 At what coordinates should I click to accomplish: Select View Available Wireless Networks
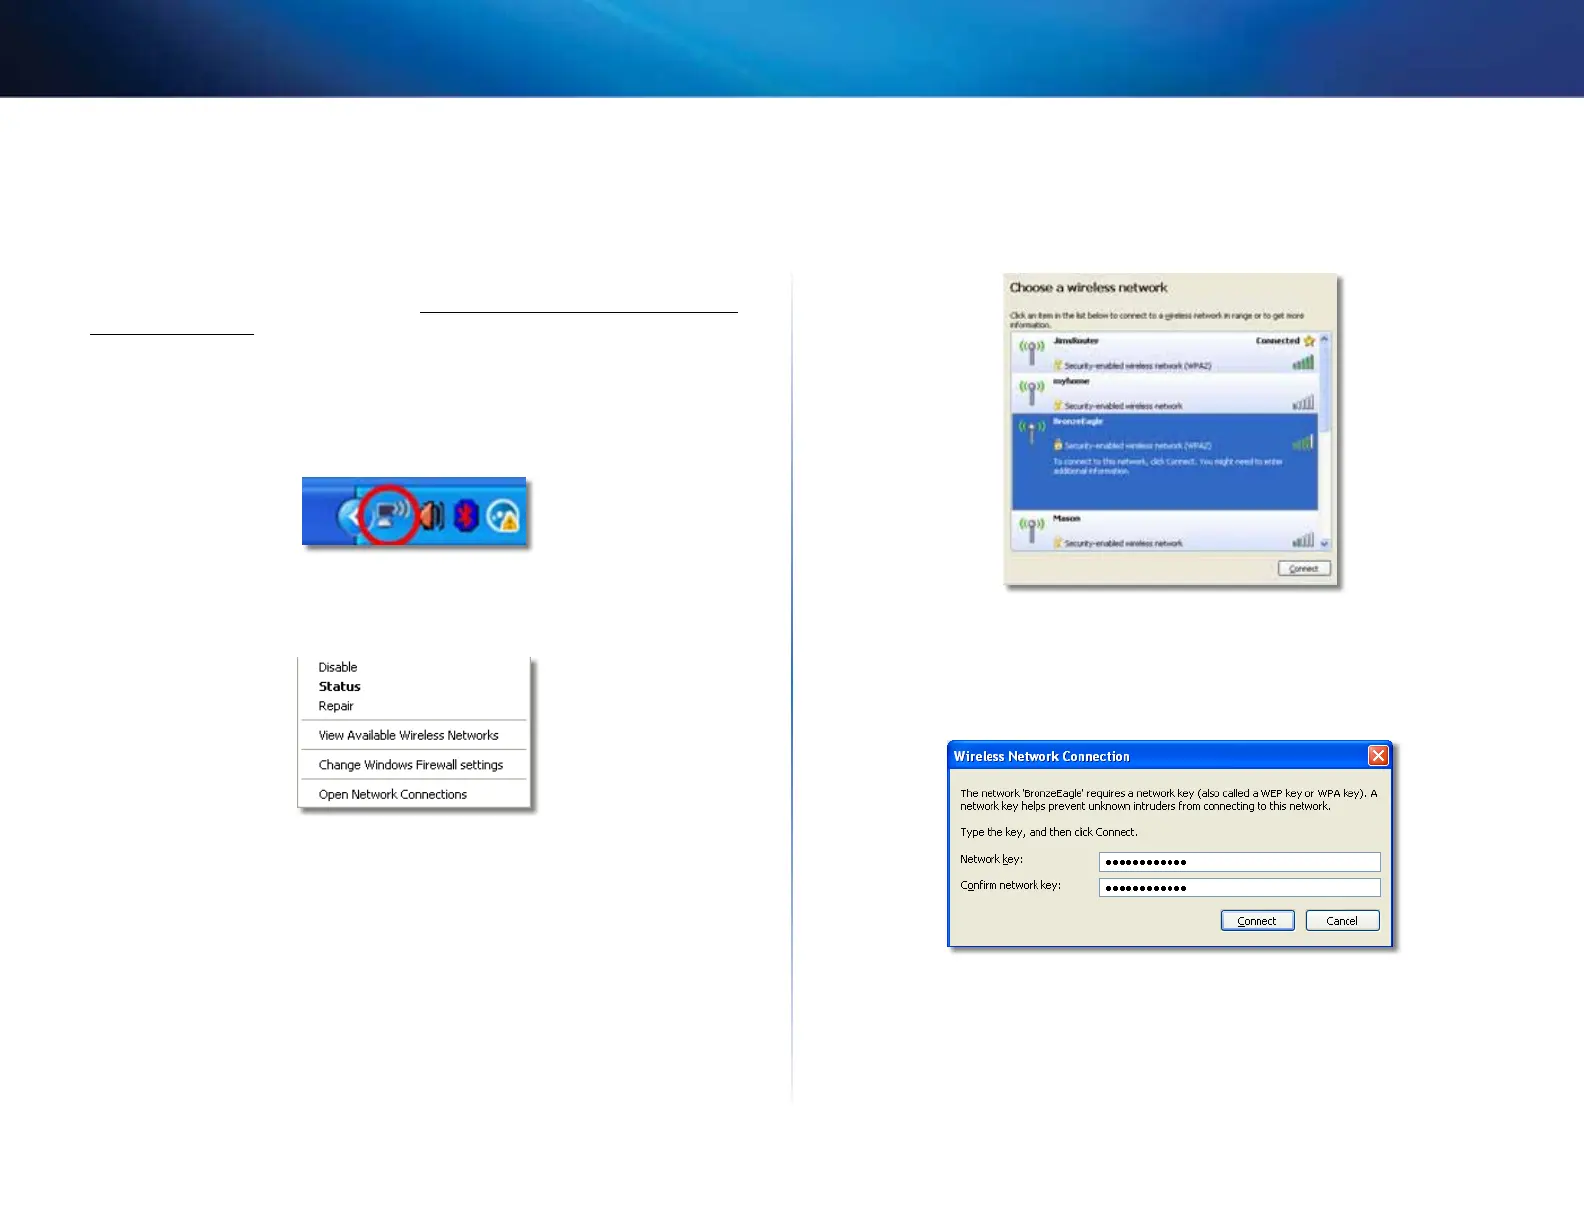(409, 735)
